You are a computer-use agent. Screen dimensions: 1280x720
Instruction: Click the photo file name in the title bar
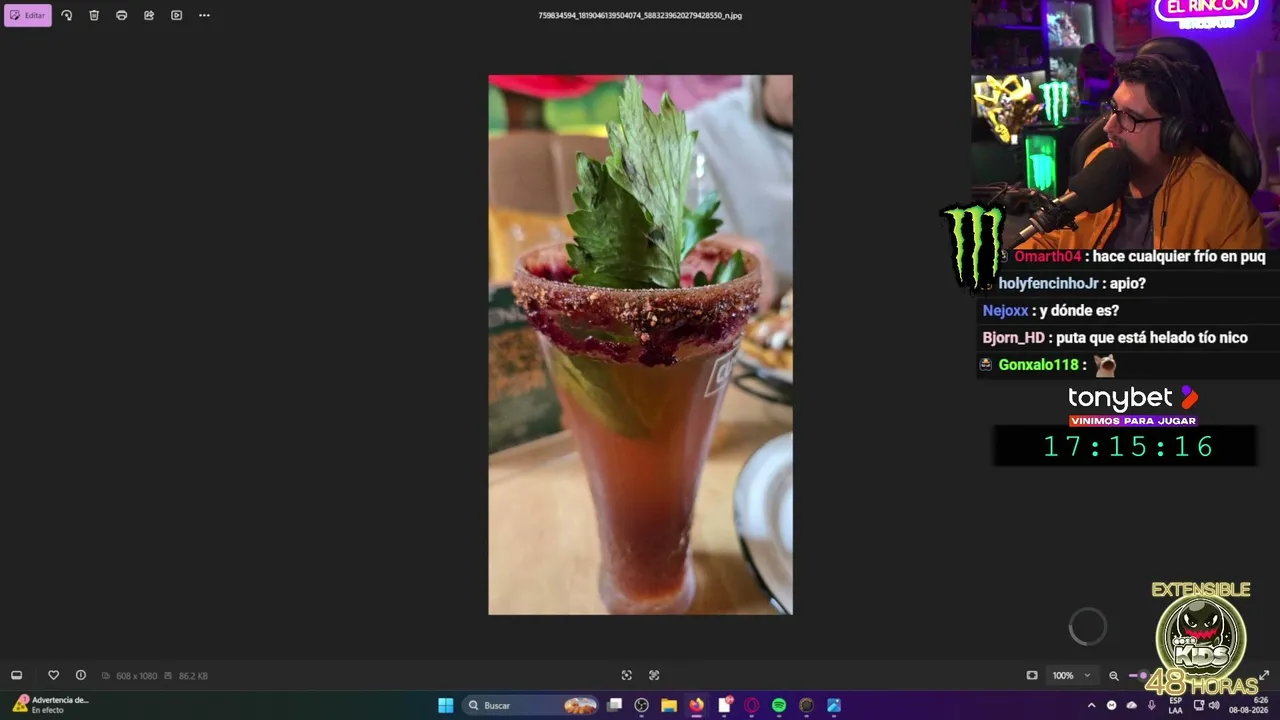click(640, 15)
